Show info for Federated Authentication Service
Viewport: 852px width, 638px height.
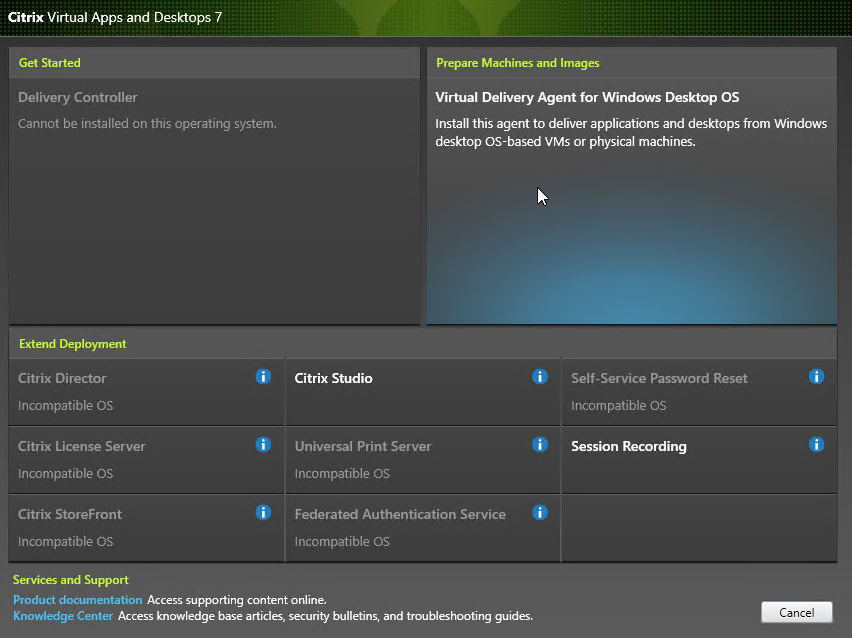540,512
